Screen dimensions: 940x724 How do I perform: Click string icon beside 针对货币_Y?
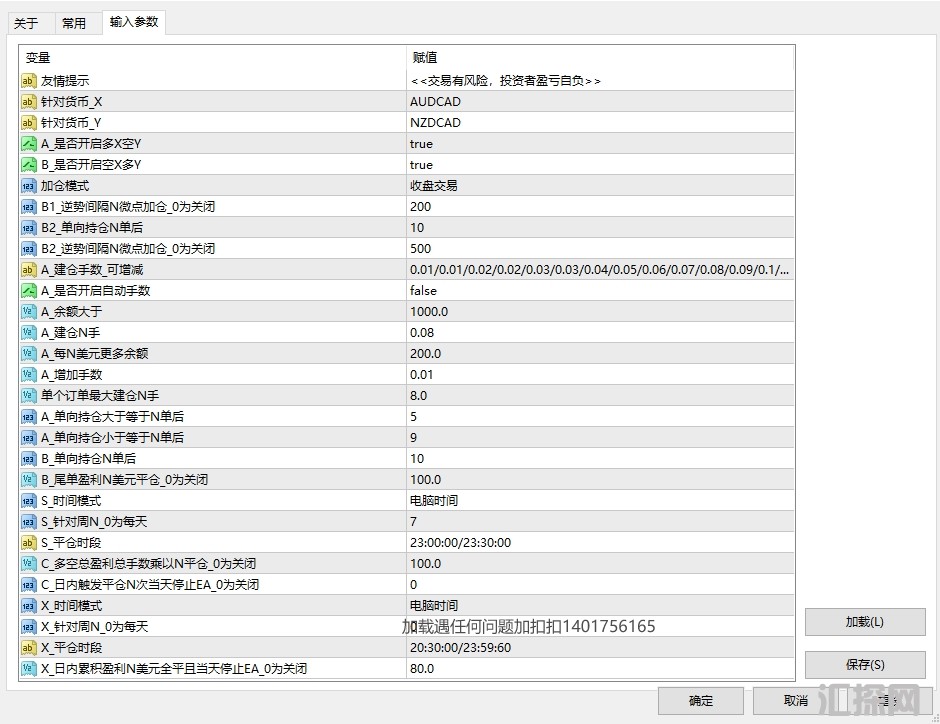click(x=29, y=123)
